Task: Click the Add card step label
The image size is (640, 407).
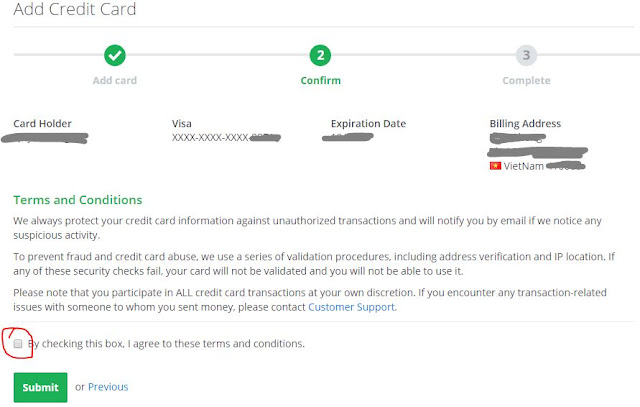Action: point(115,80)
